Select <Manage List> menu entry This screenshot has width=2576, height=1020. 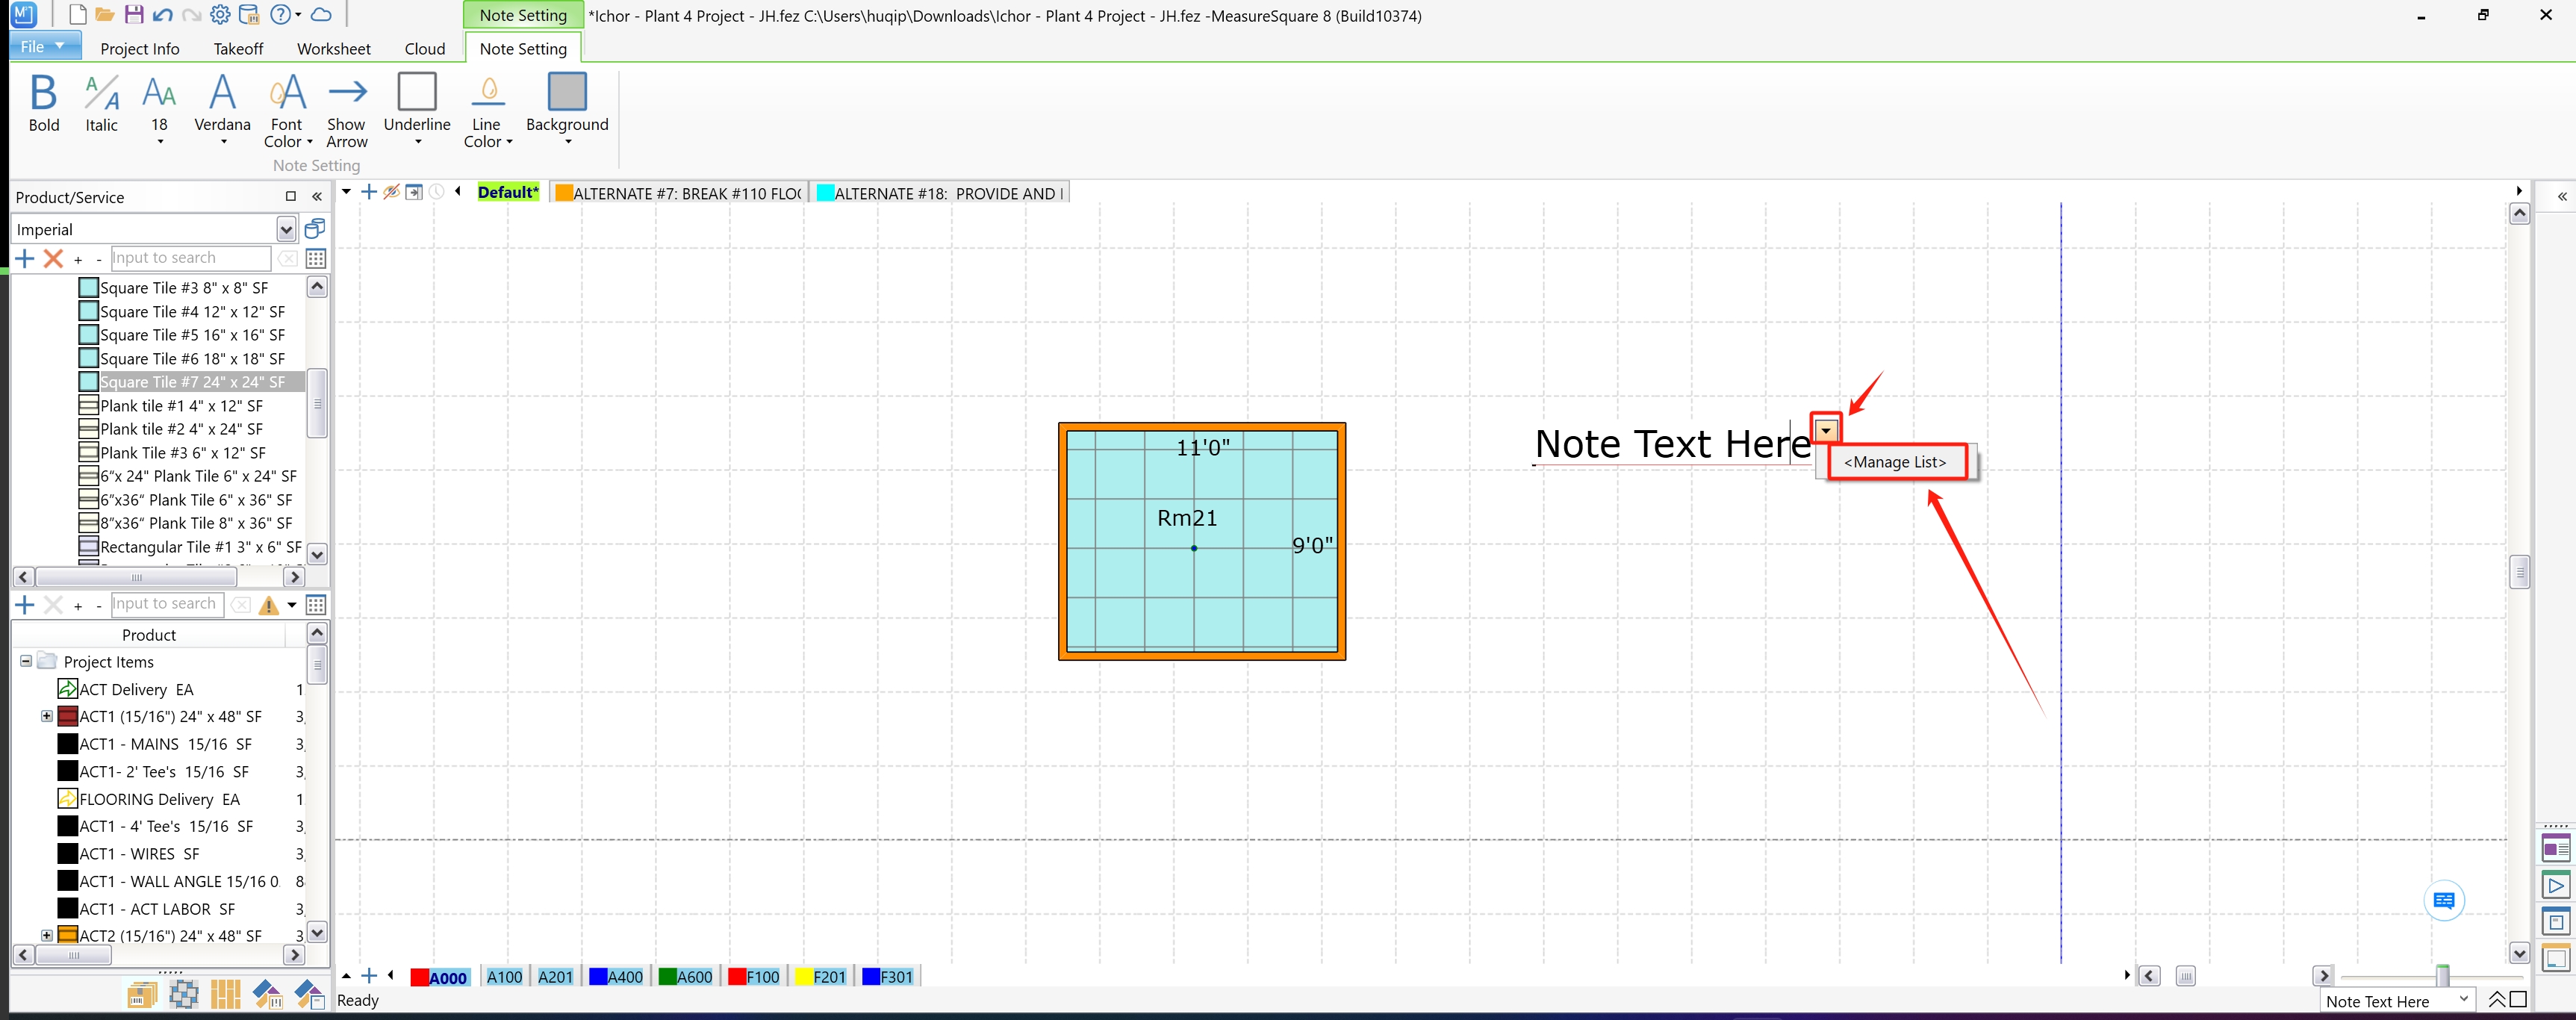click(1895, 462)
